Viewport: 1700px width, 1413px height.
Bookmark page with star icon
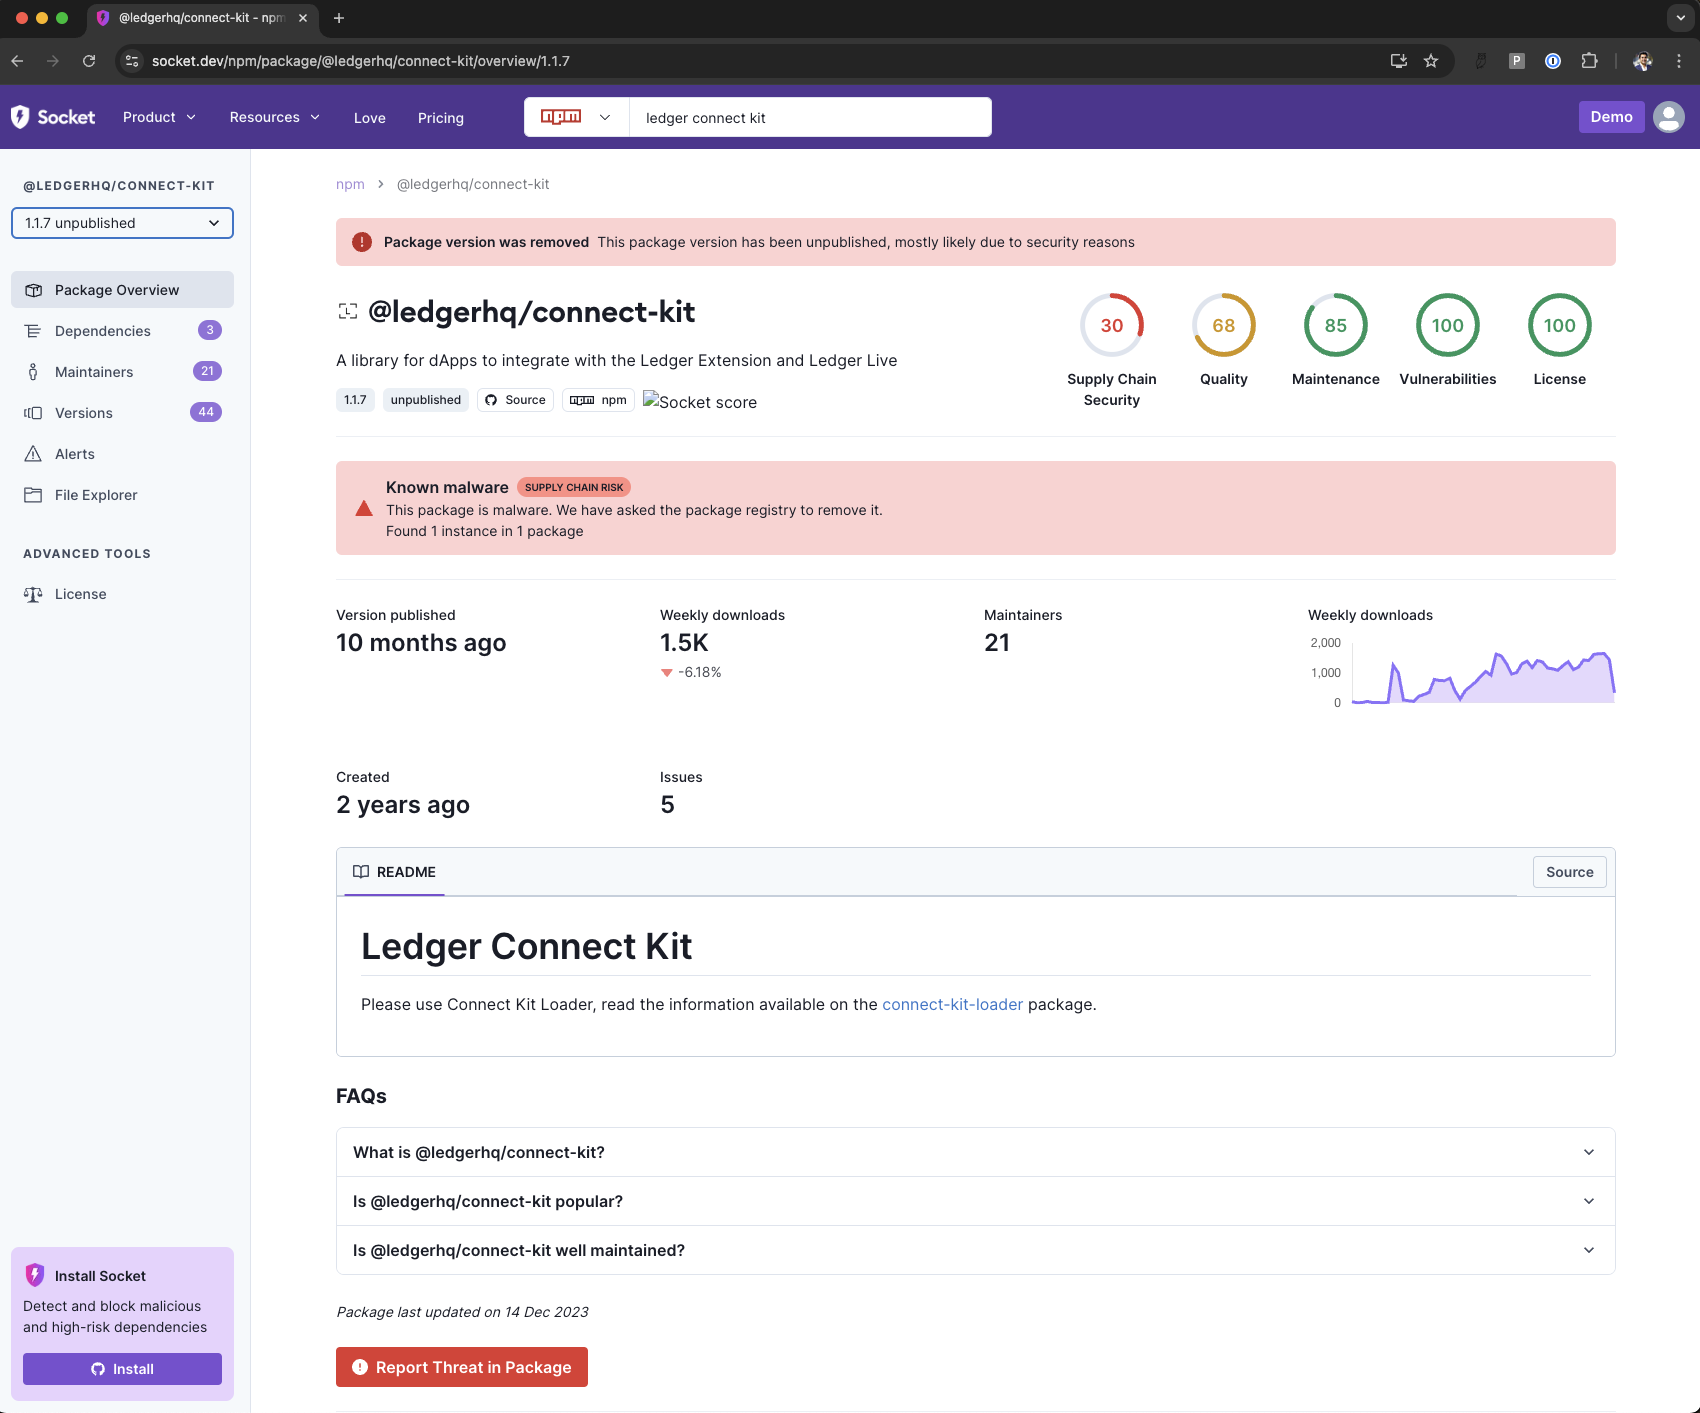[x=1431, y=61]
